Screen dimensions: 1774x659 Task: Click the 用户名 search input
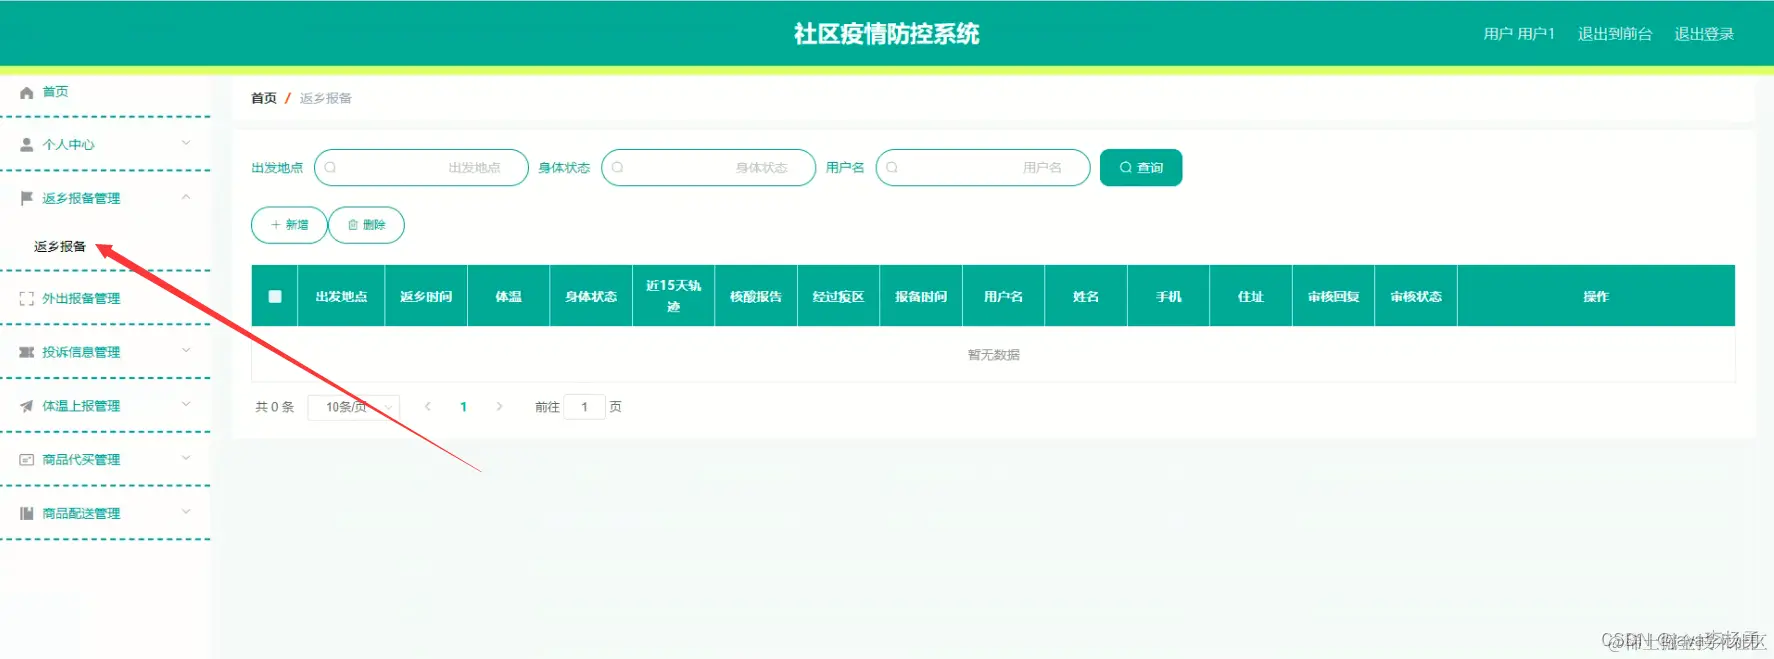[983, 167]
